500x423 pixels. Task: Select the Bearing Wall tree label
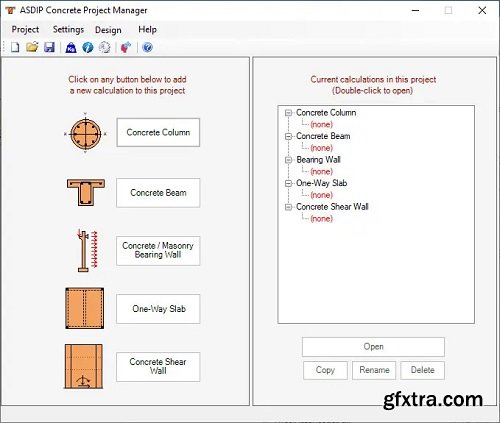[318, 160]
